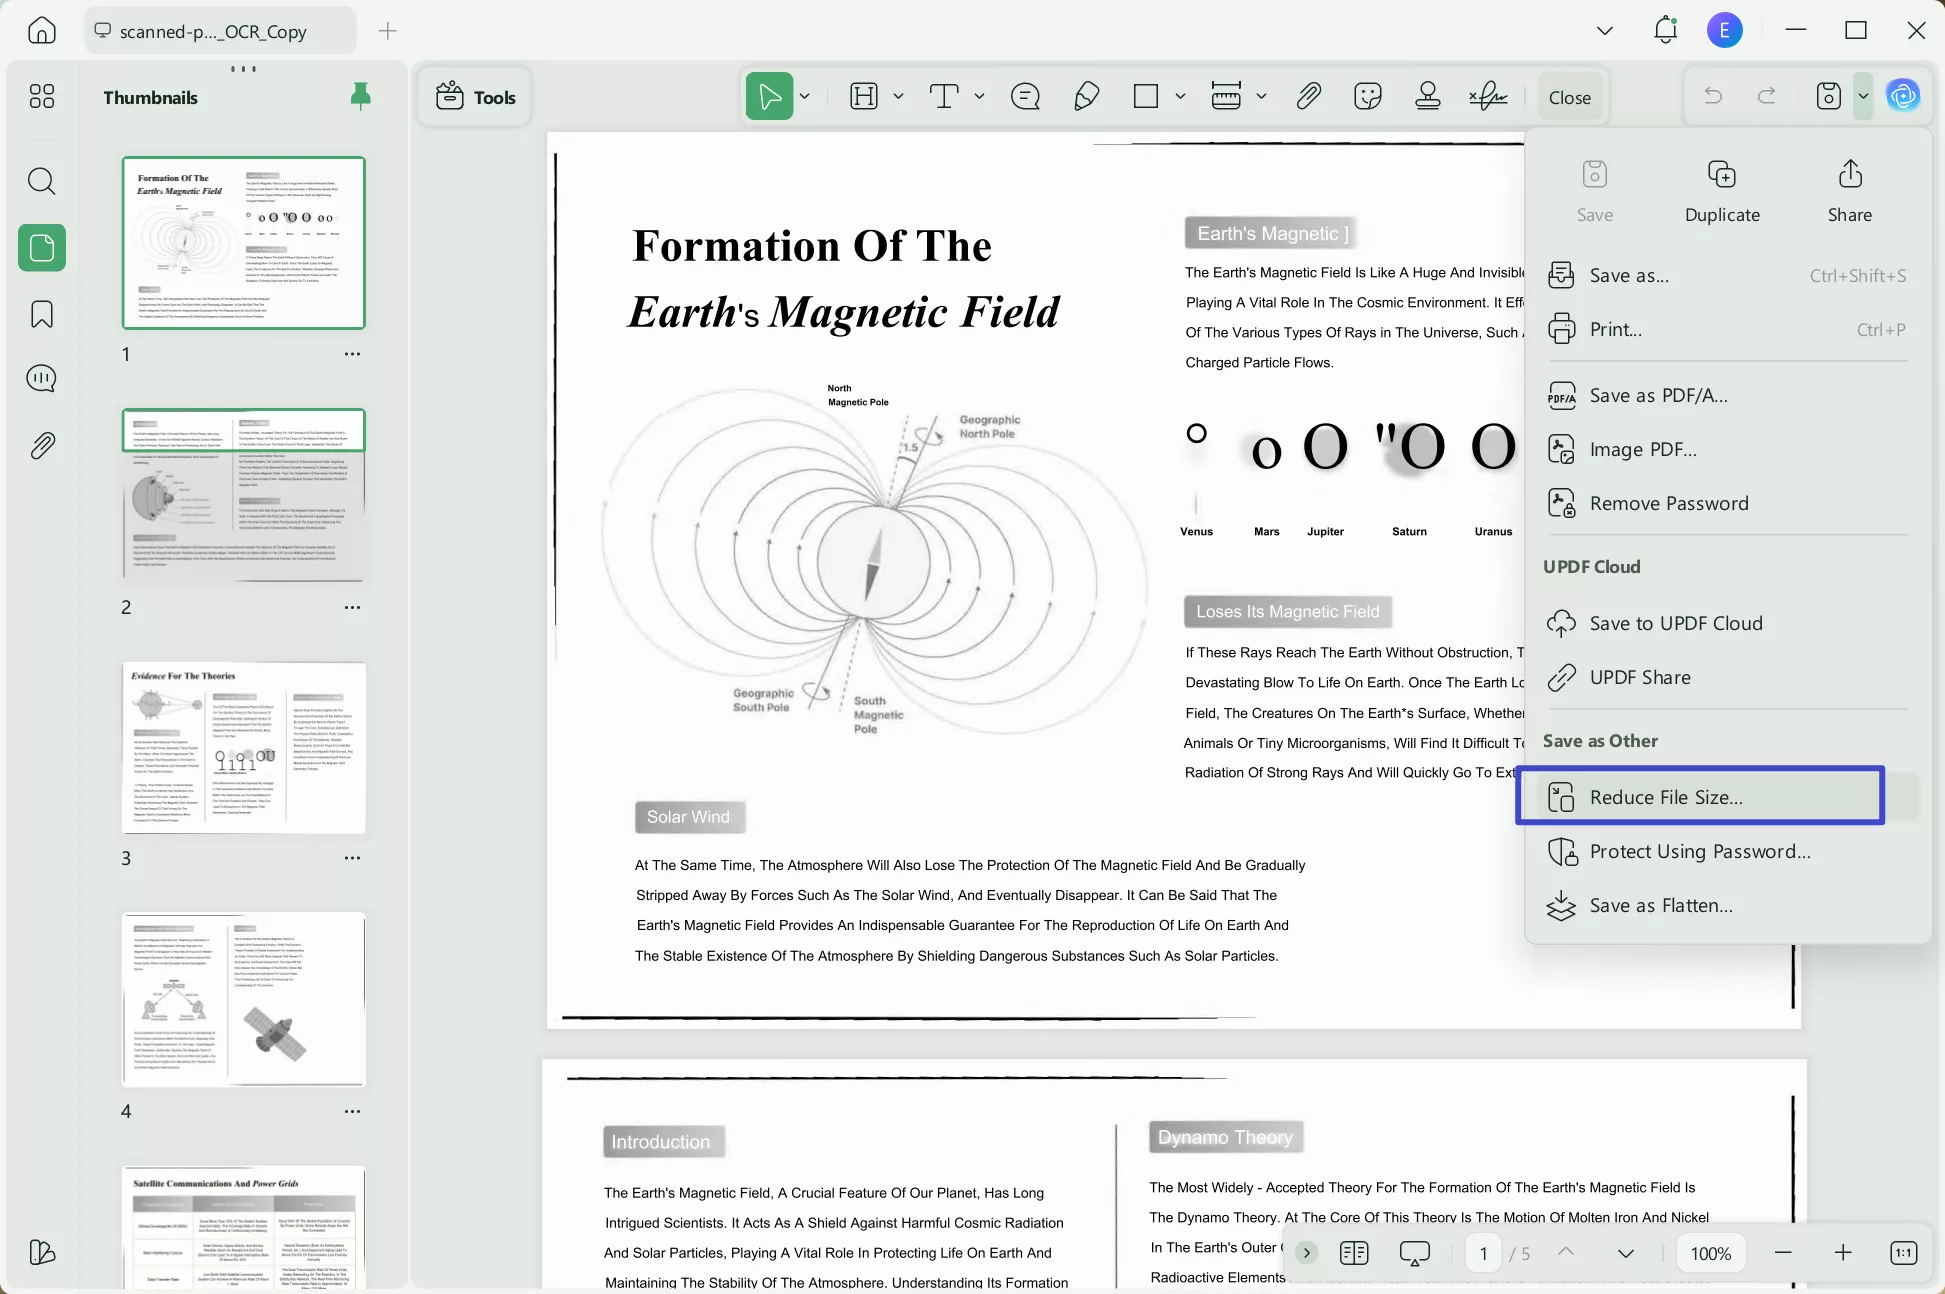Select the text comment tool icon
The width and height of the screenshot is (1945, 1294).
[x=944, y=97]
